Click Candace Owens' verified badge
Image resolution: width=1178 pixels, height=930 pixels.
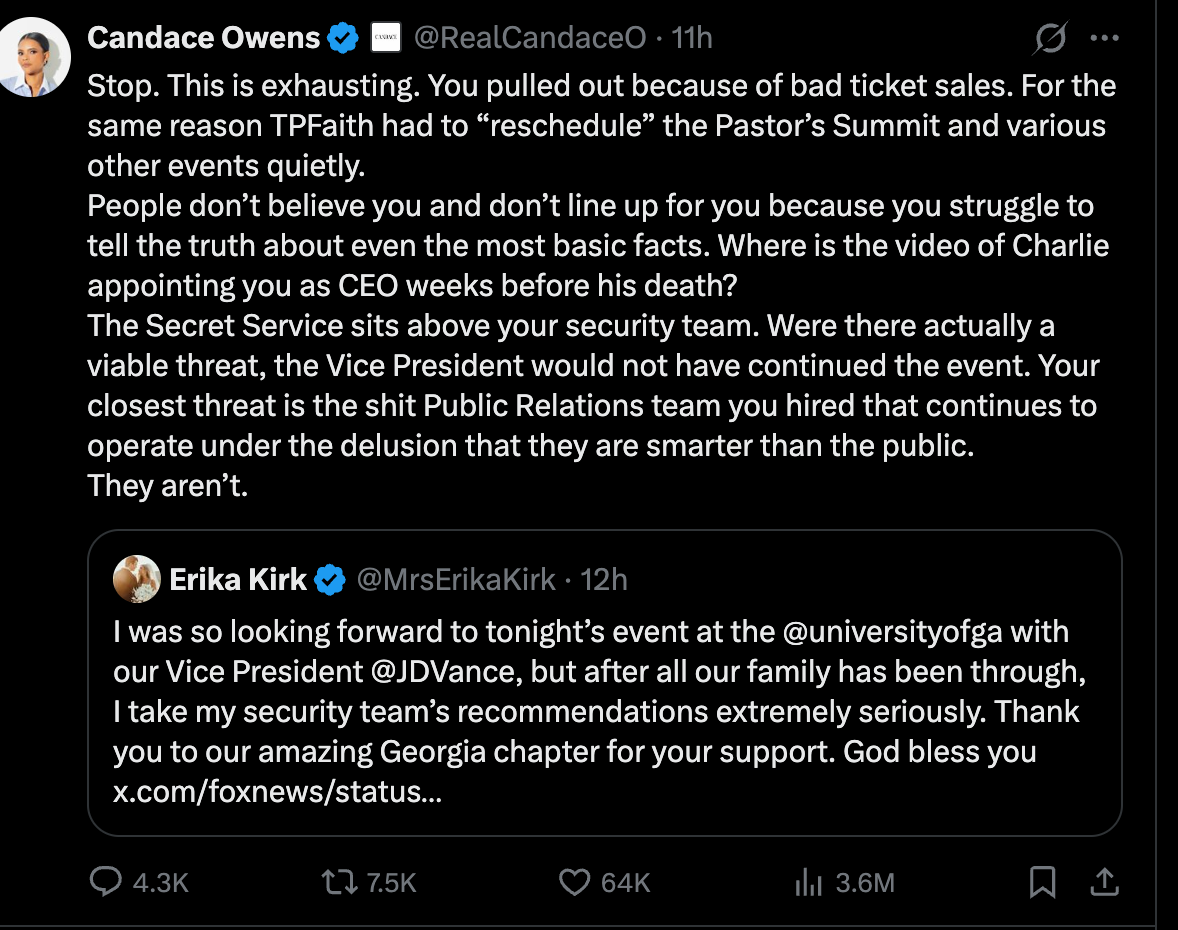coord(340,36)
